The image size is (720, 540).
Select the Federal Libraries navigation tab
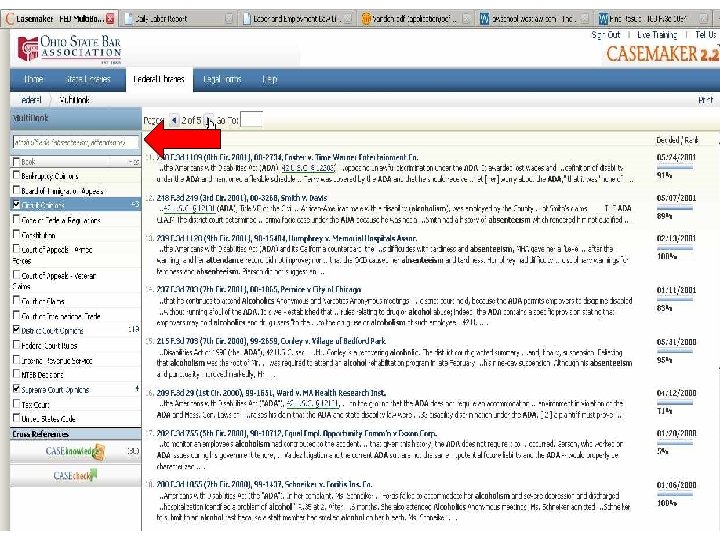(x=159, y=79)
